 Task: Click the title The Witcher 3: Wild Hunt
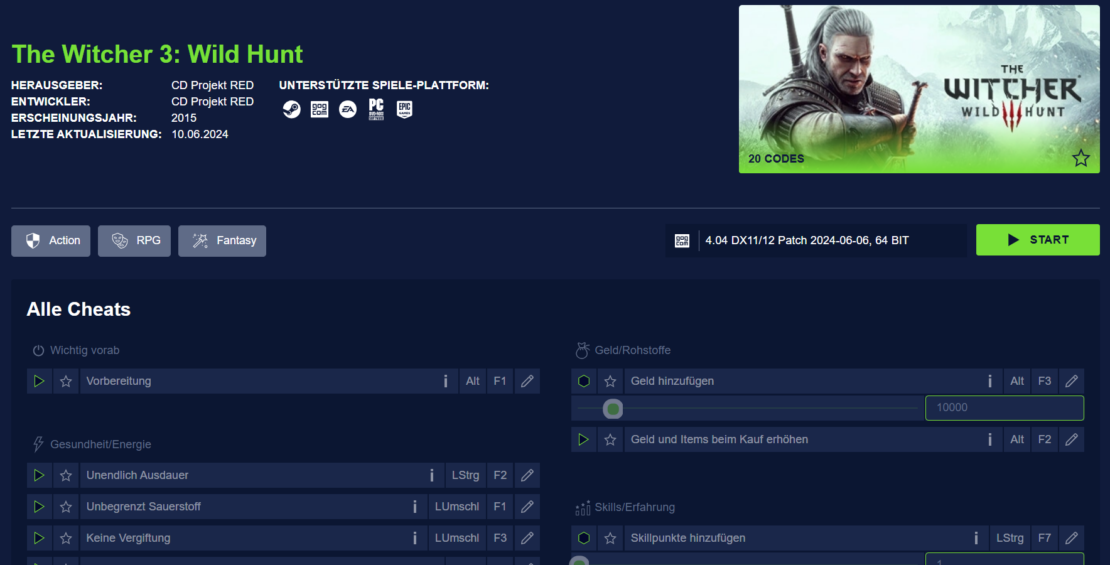157,54
